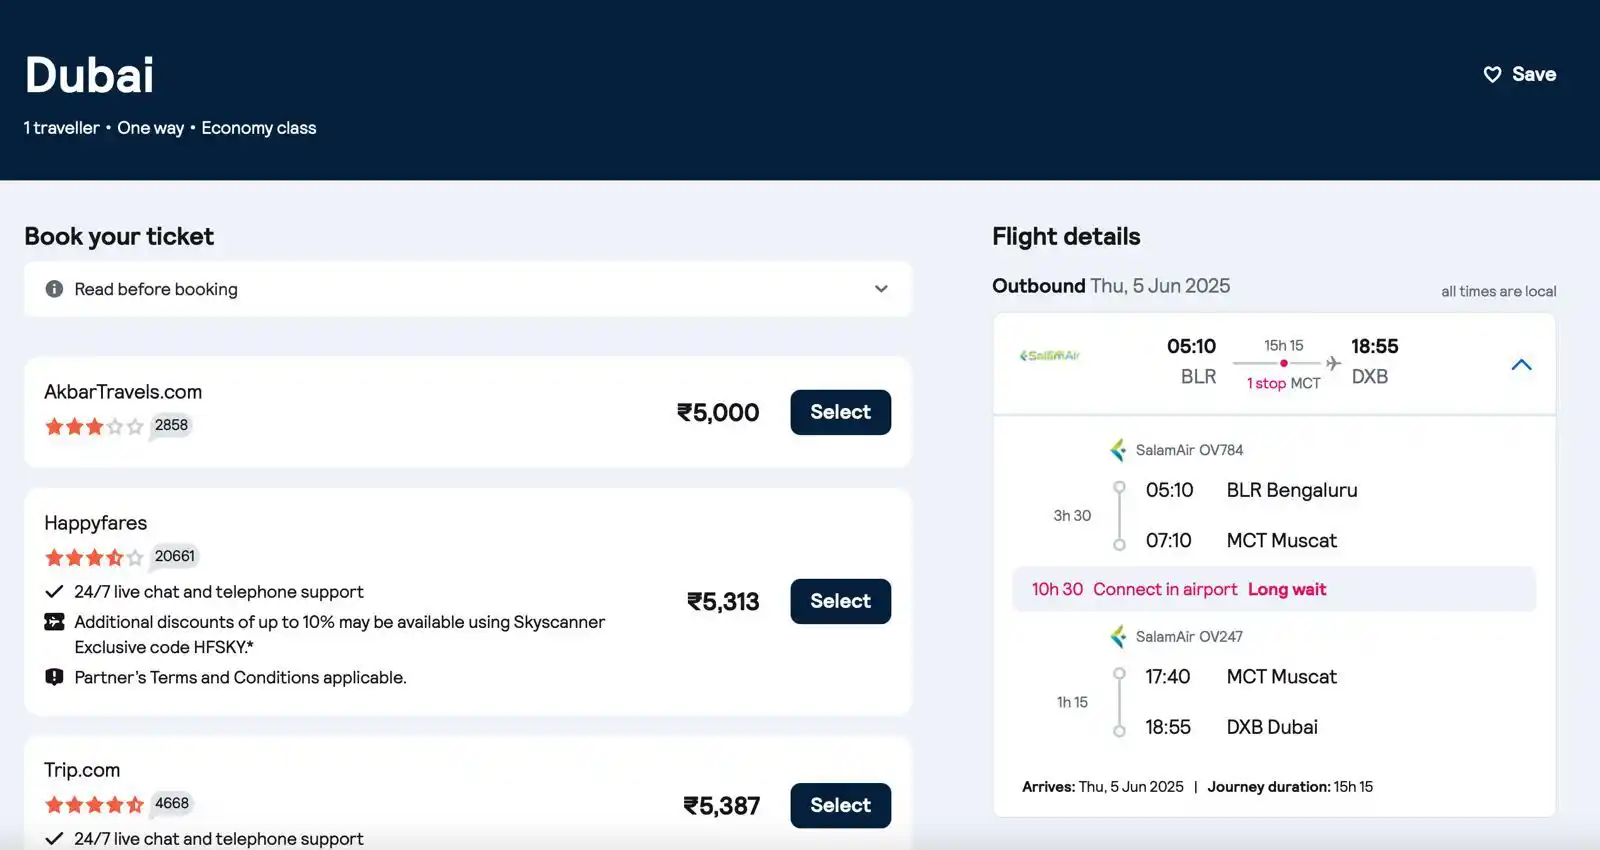Screen dimensions: 1600x850
Task: Click the Dubai page heading
Action: (89, 75)
